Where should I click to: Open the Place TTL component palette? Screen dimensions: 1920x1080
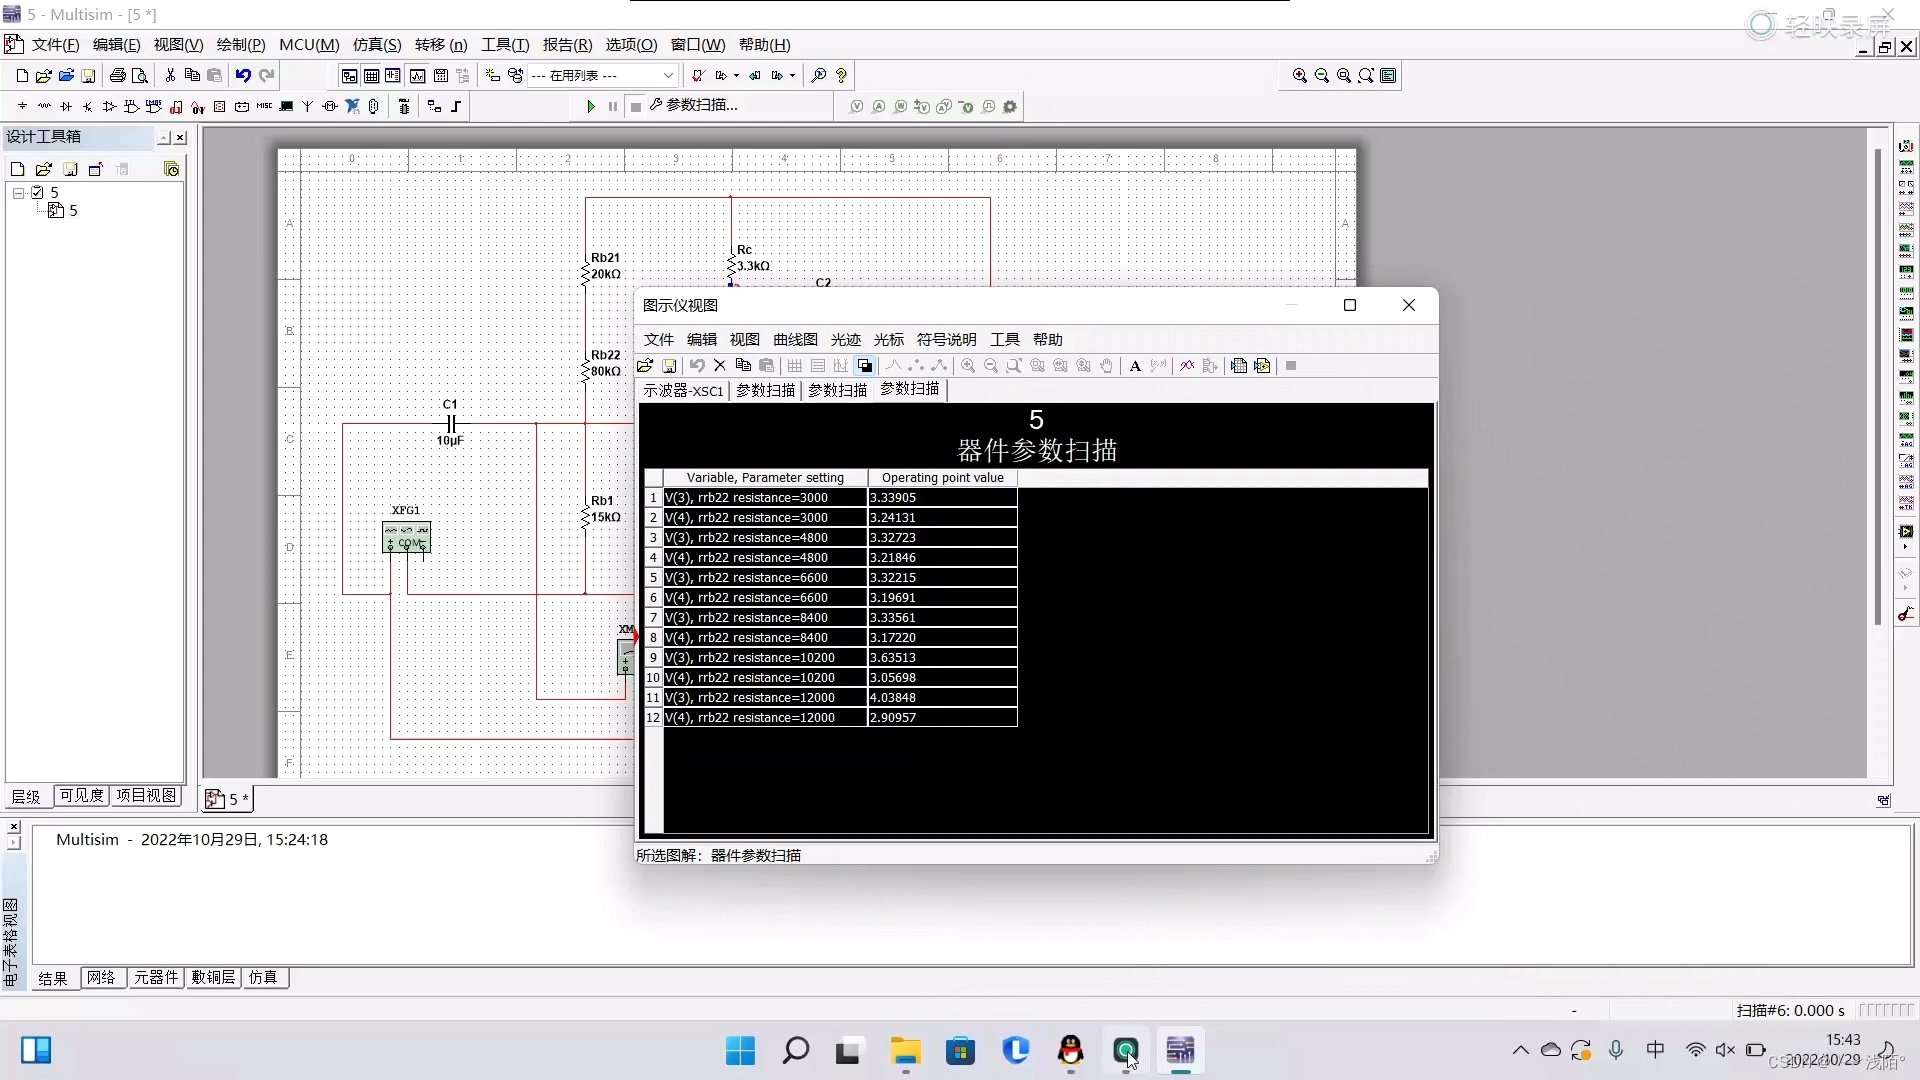[131, 107]
